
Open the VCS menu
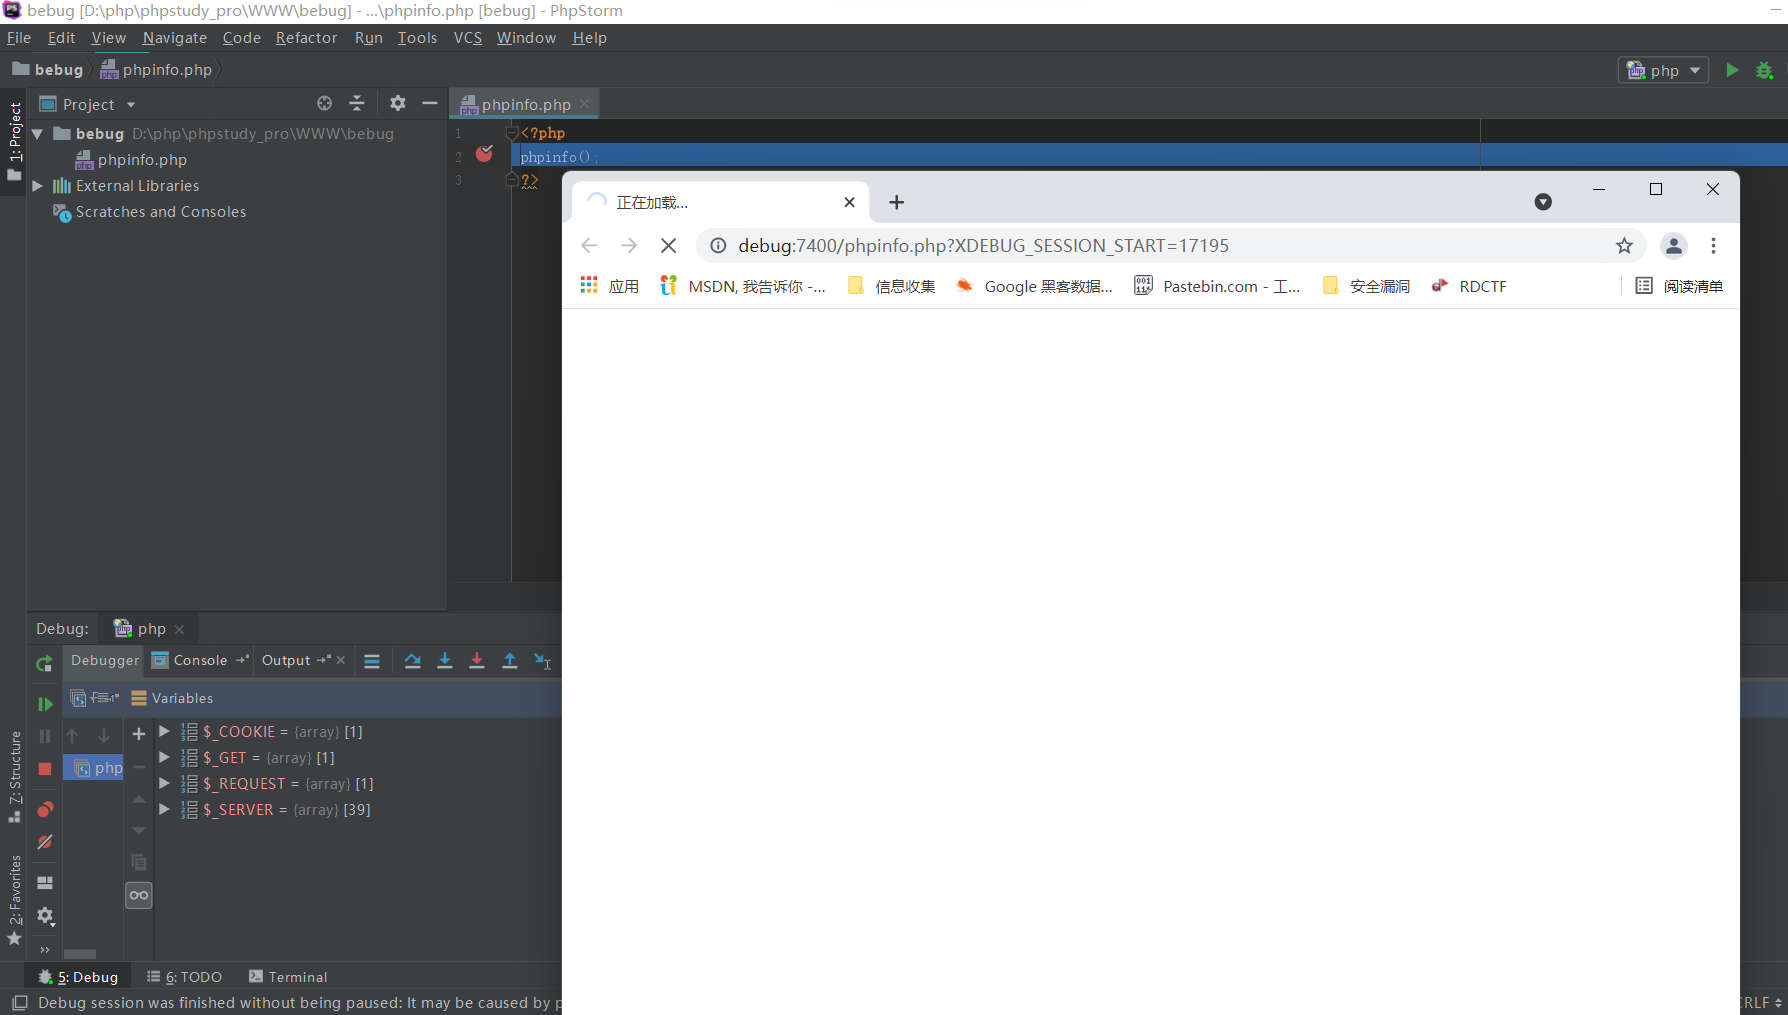point(468,37)
